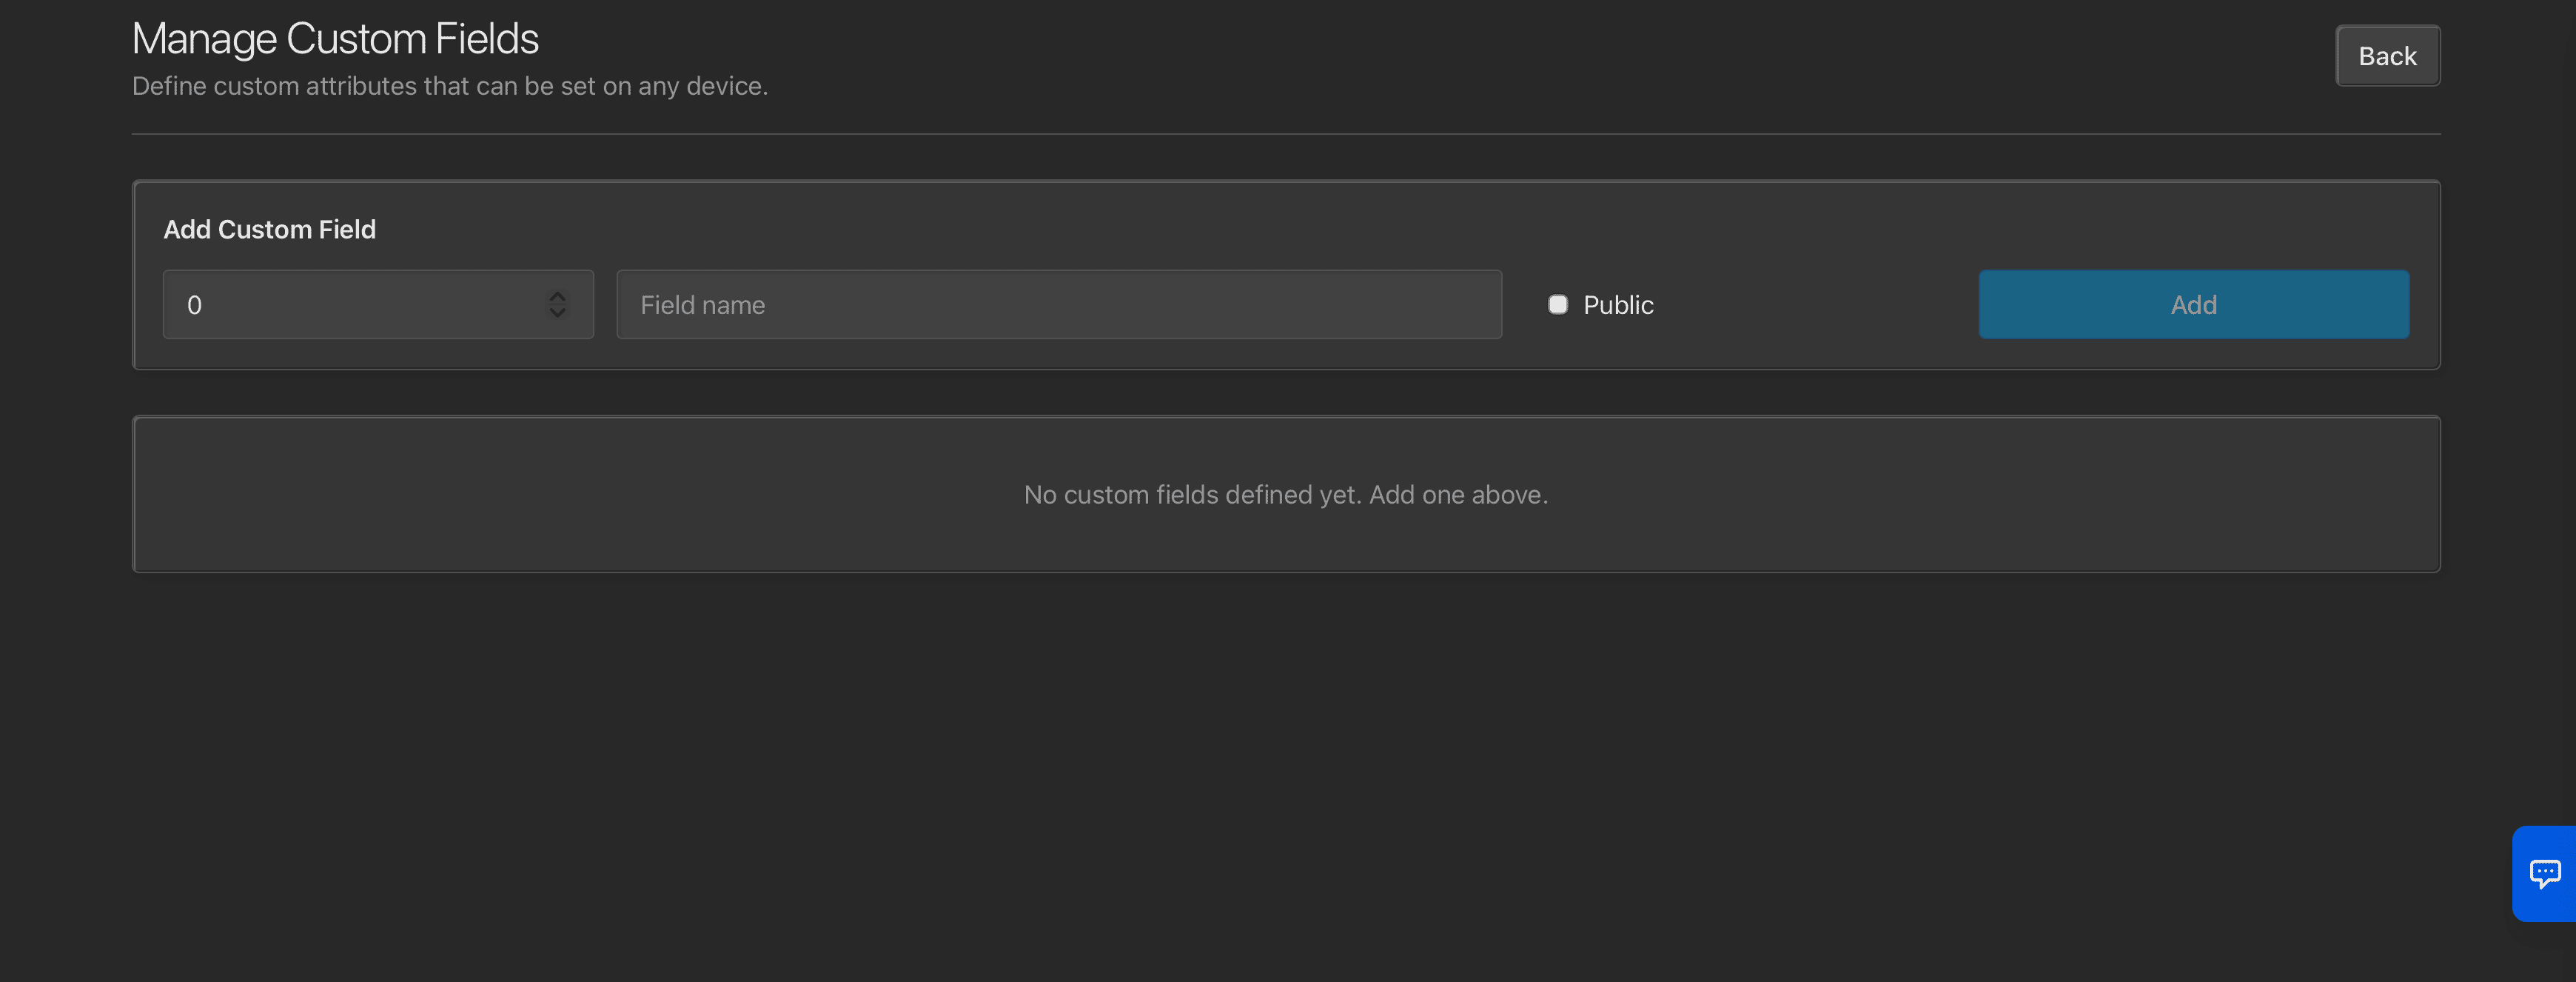
Task: Click the Manage Custom Fields title
Action: pyautogui.click(x=335, y=39)
